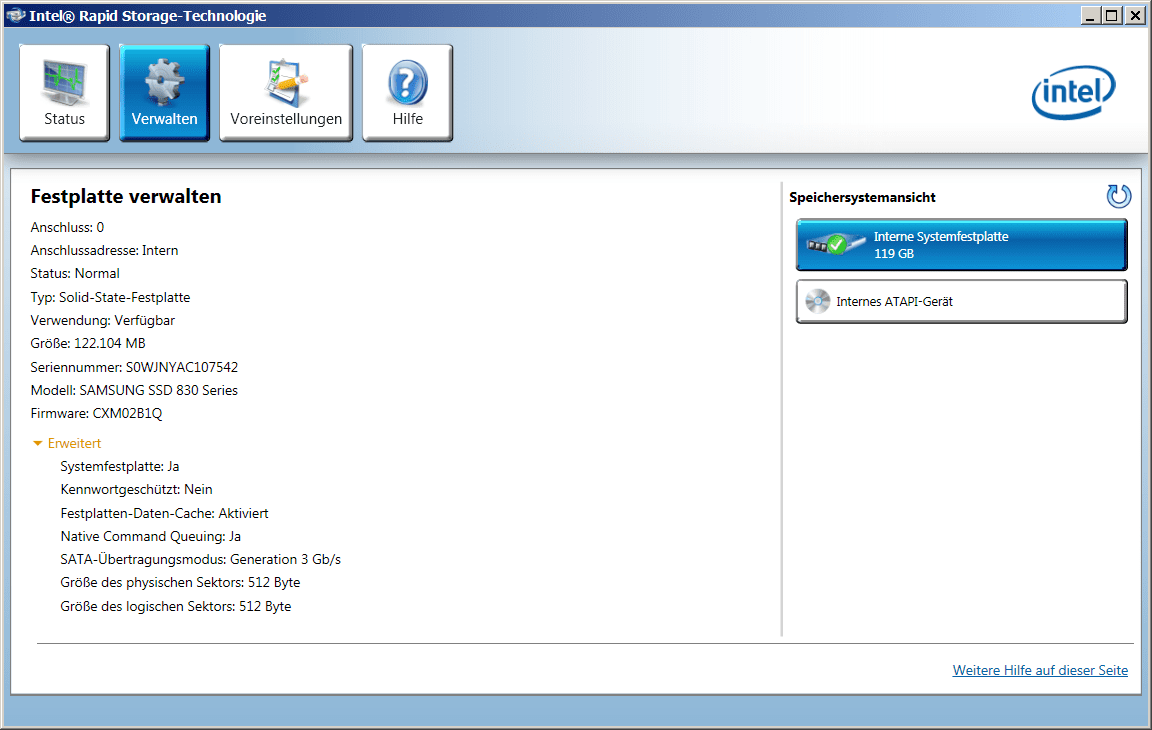The image size is (1152, 730).
Task: Click 'Größe des physischen Sektors: 512 Byte'
Action: [x=180, y=582]
